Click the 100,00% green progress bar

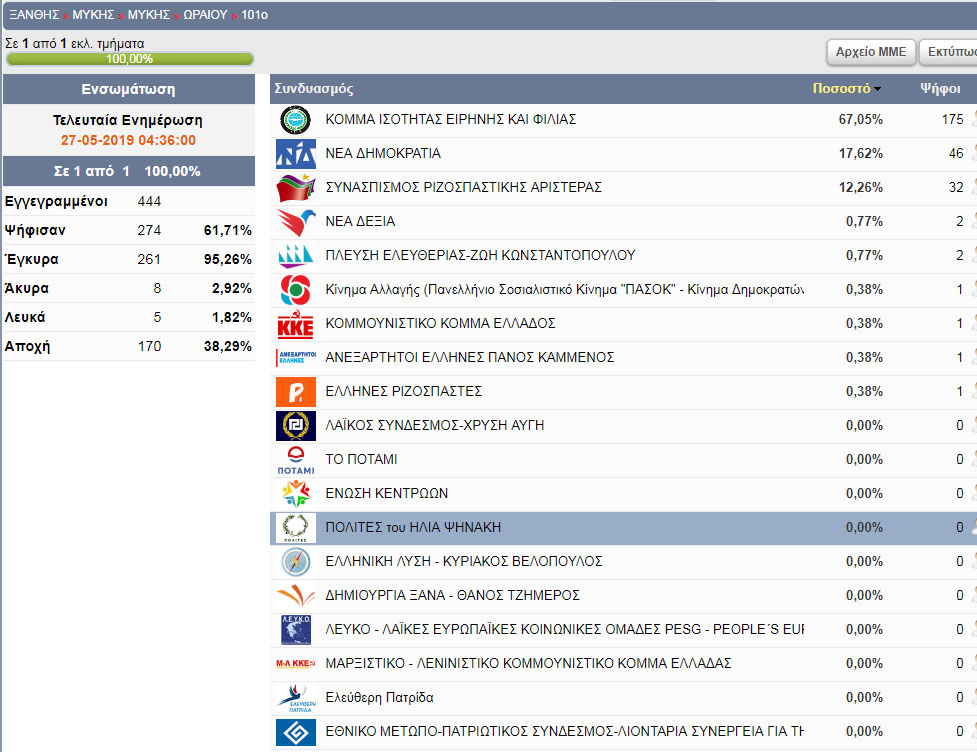pyautogui.click(x=130, y=59)
